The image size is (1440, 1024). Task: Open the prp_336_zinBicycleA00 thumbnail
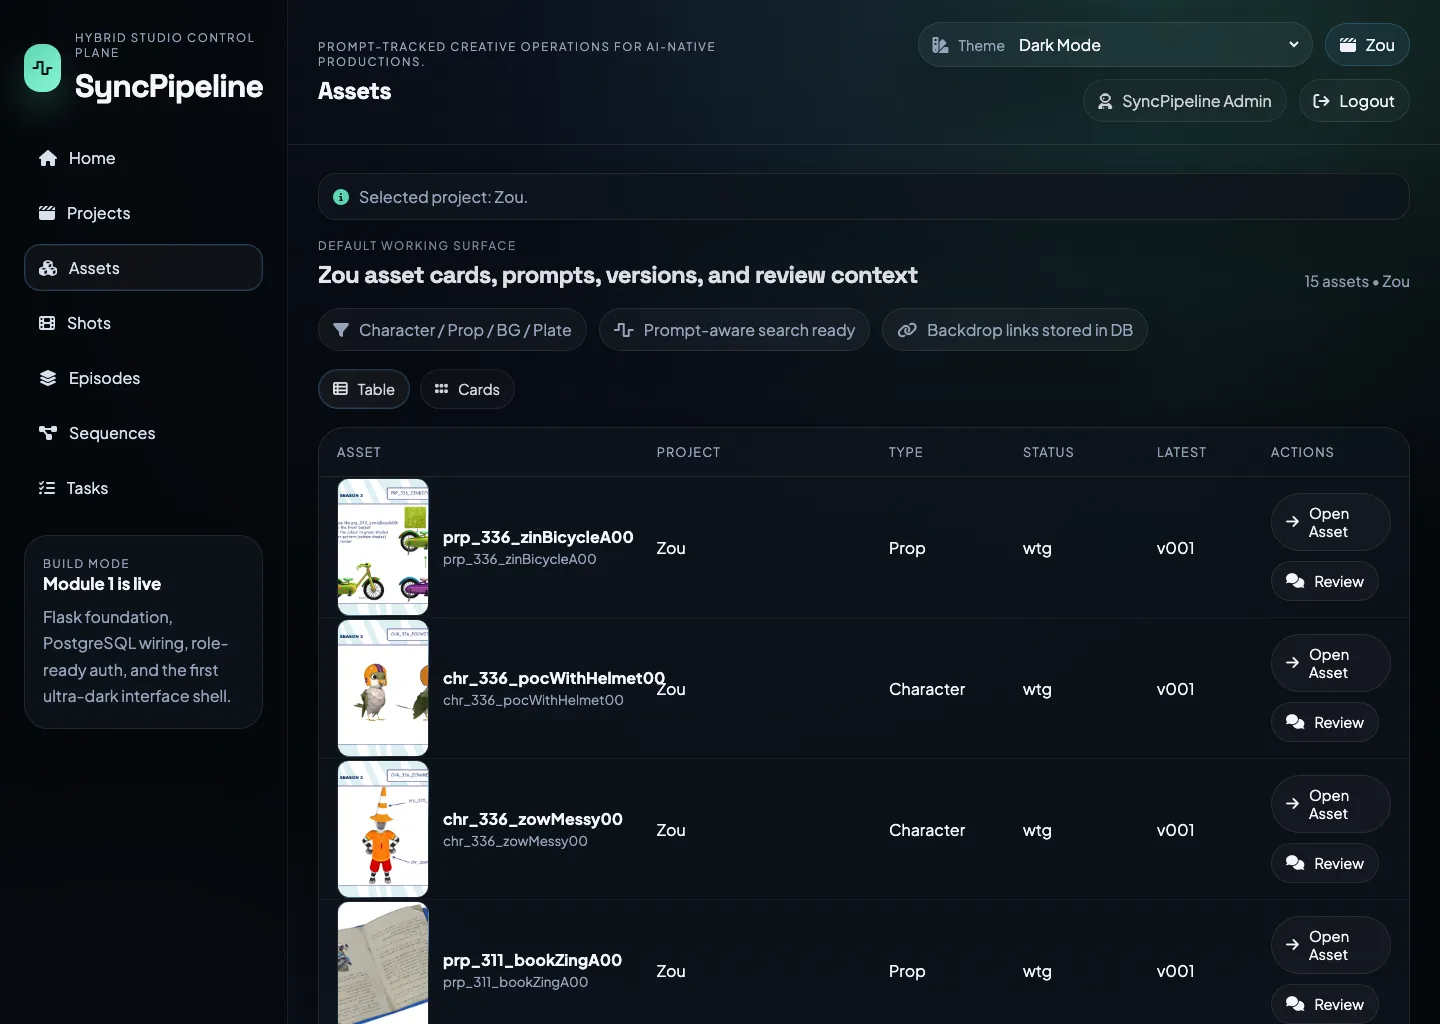coord(383,547)
